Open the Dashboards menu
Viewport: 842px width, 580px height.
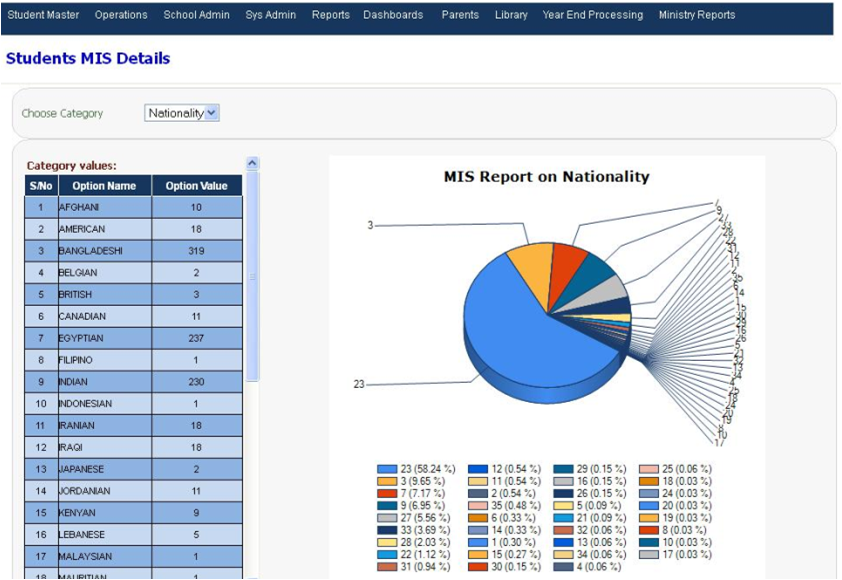[392, 15]
